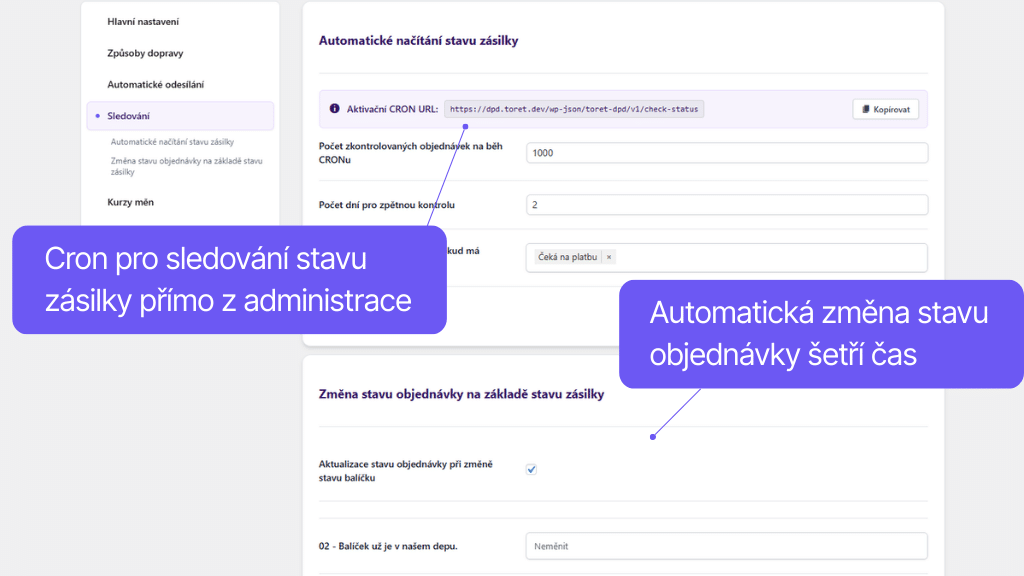Viewport: 1024px width, 576px height.
Task: Open the Kurzy měn section
Action: click(130, 201)
